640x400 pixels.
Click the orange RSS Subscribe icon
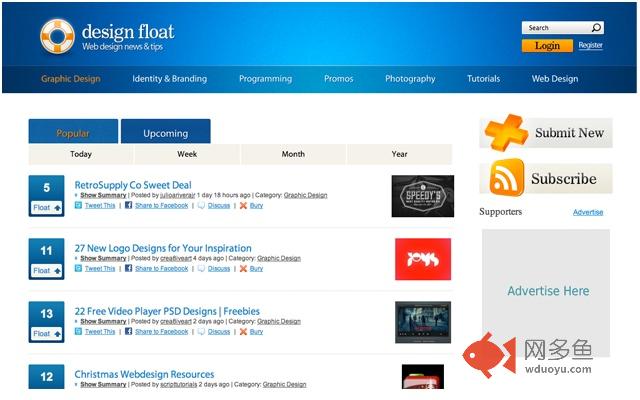point(507,178)
